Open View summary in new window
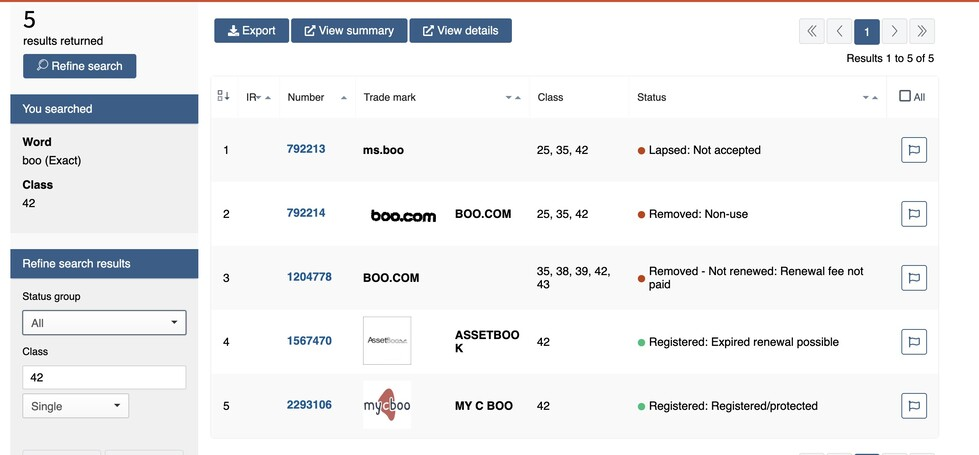The height and width of the screenshot is (455, 979). [x=349, y=31]
